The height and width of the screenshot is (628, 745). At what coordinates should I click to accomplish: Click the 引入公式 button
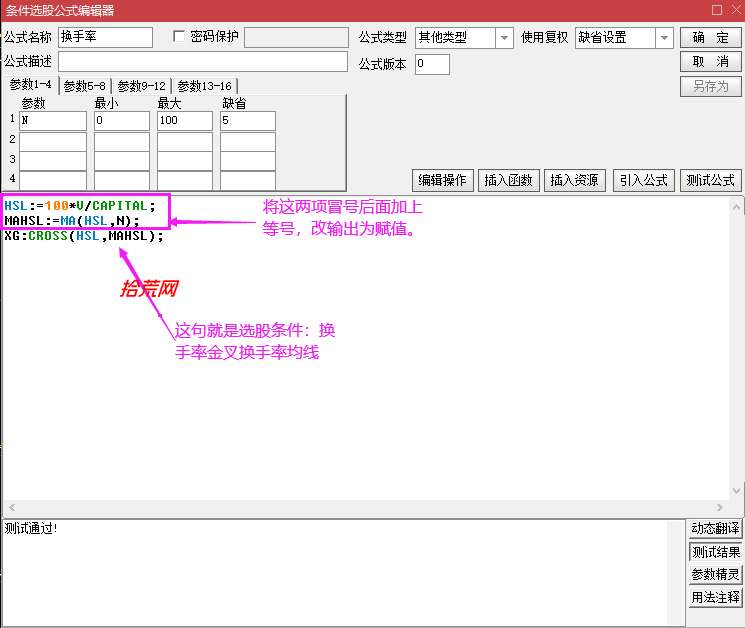pyautogui.click(x=644, y=181)
